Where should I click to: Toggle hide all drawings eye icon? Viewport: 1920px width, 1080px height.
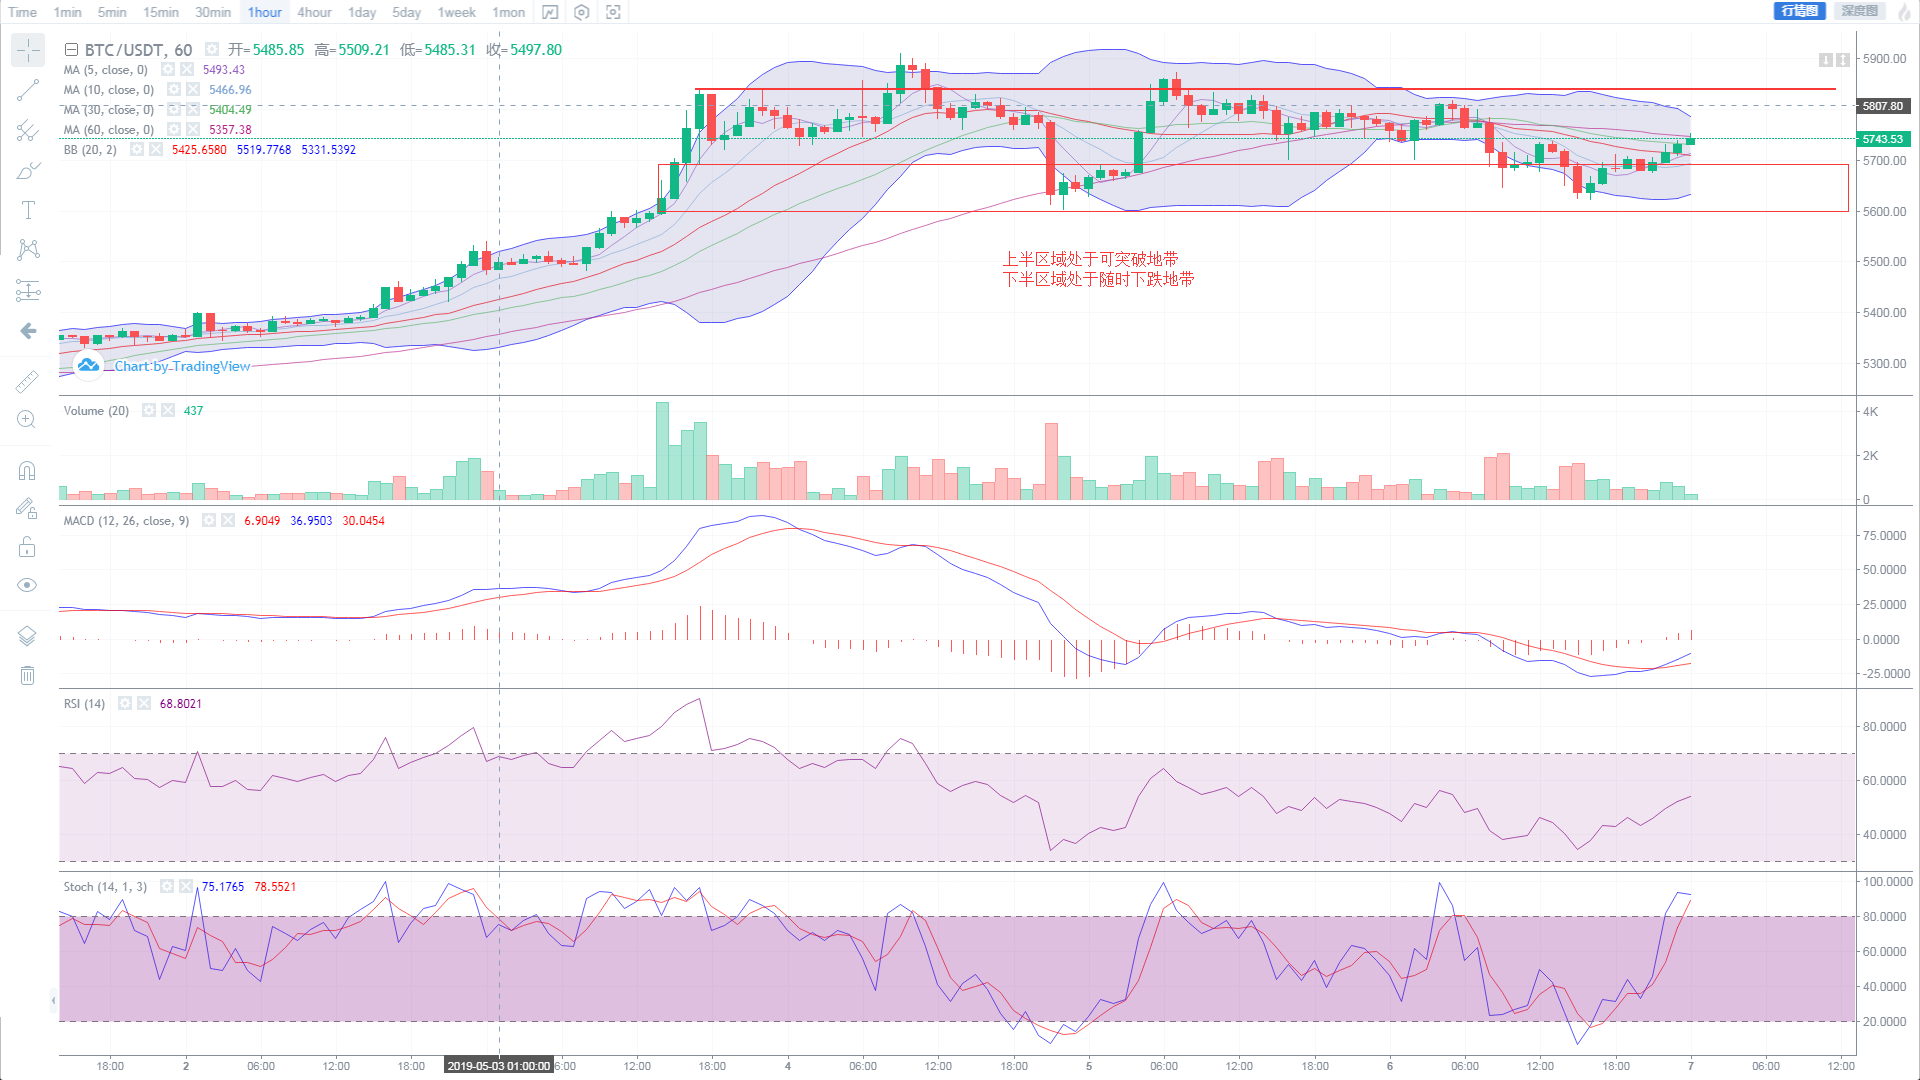tap(27, 585)
